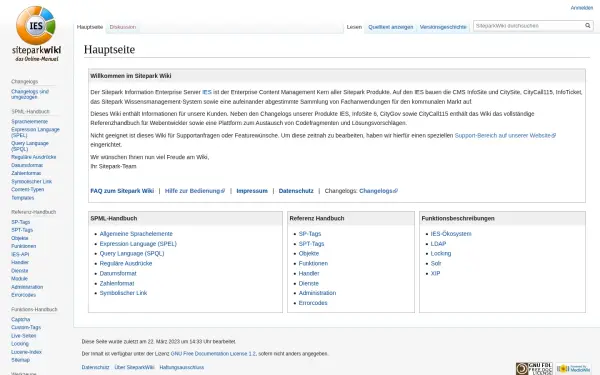This screenshot has width=600, height=375.
Task: Open sidebar Sitemap link
Action: pyautogui.click(x=20, y=360)
